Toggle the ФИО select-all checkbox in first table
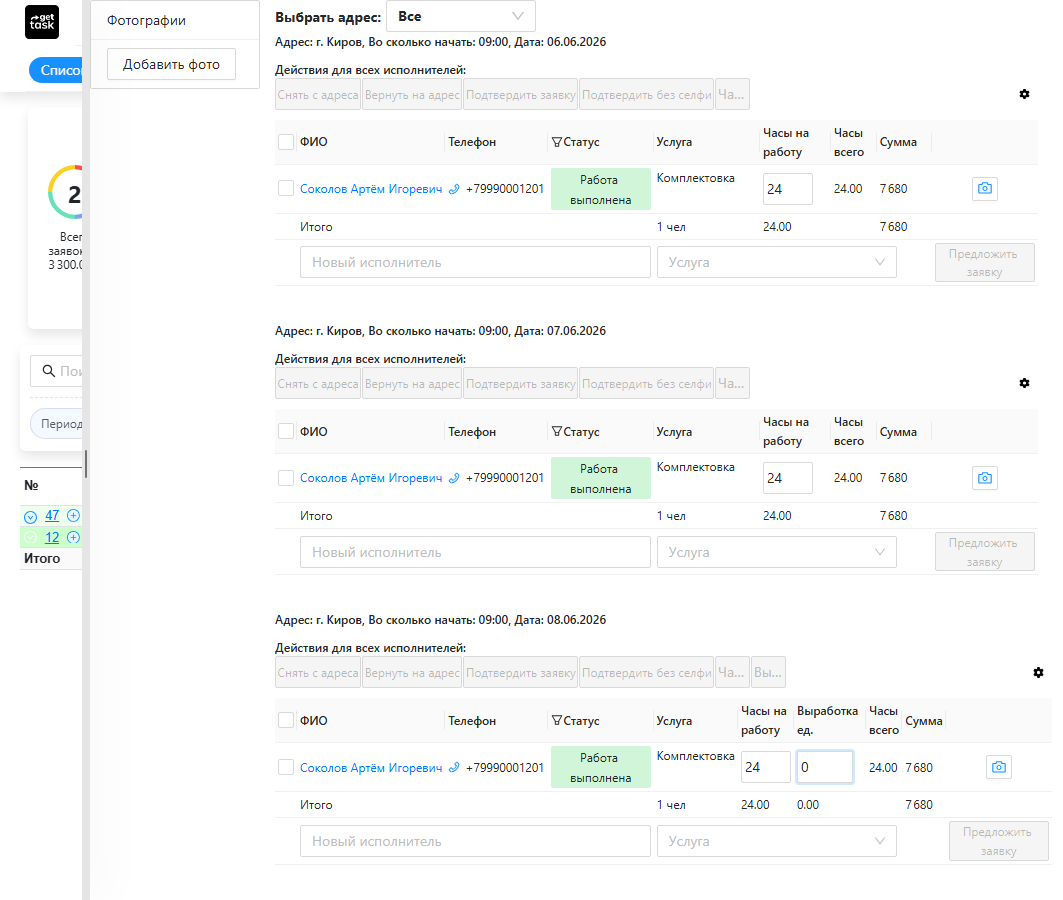The height and width of the screenshot is (900, 1063). tap(286, 142)
